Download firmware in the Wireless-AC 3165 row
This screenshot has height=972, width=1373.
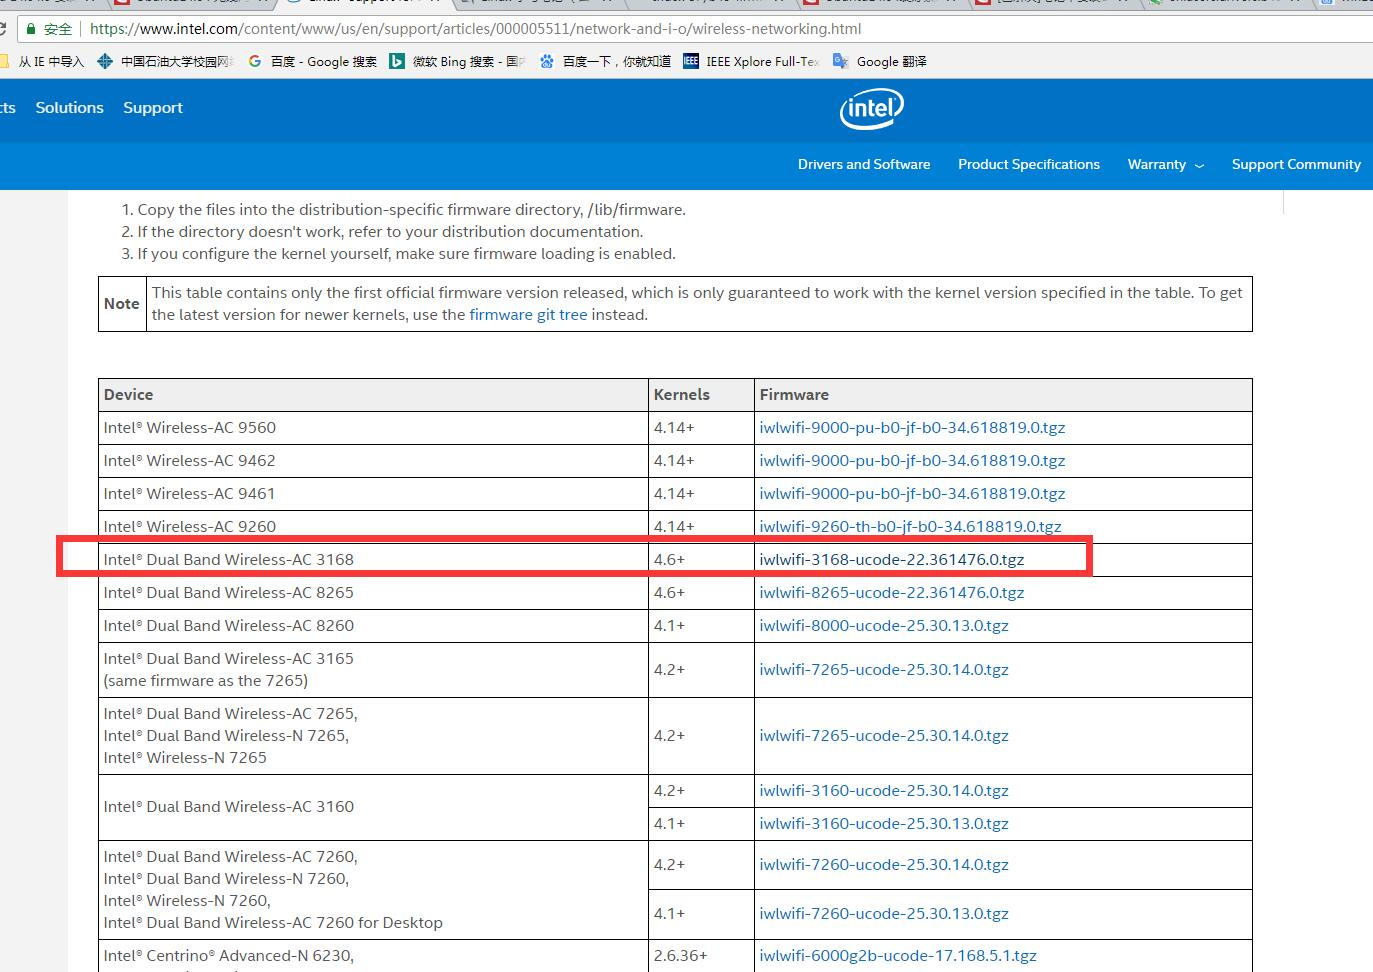[x=884, y=669]
